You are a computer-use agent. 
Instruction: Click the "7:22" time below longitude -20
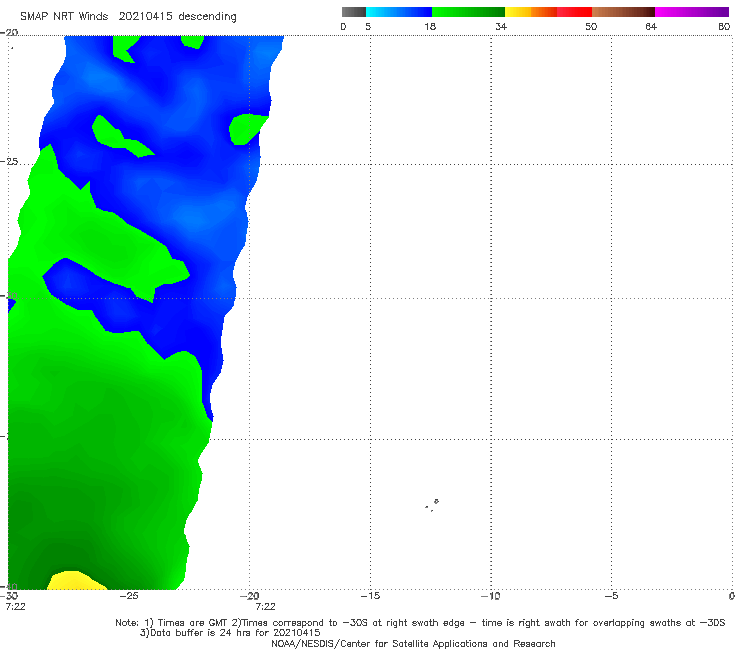pyautogui.click(x=265, y=607)
